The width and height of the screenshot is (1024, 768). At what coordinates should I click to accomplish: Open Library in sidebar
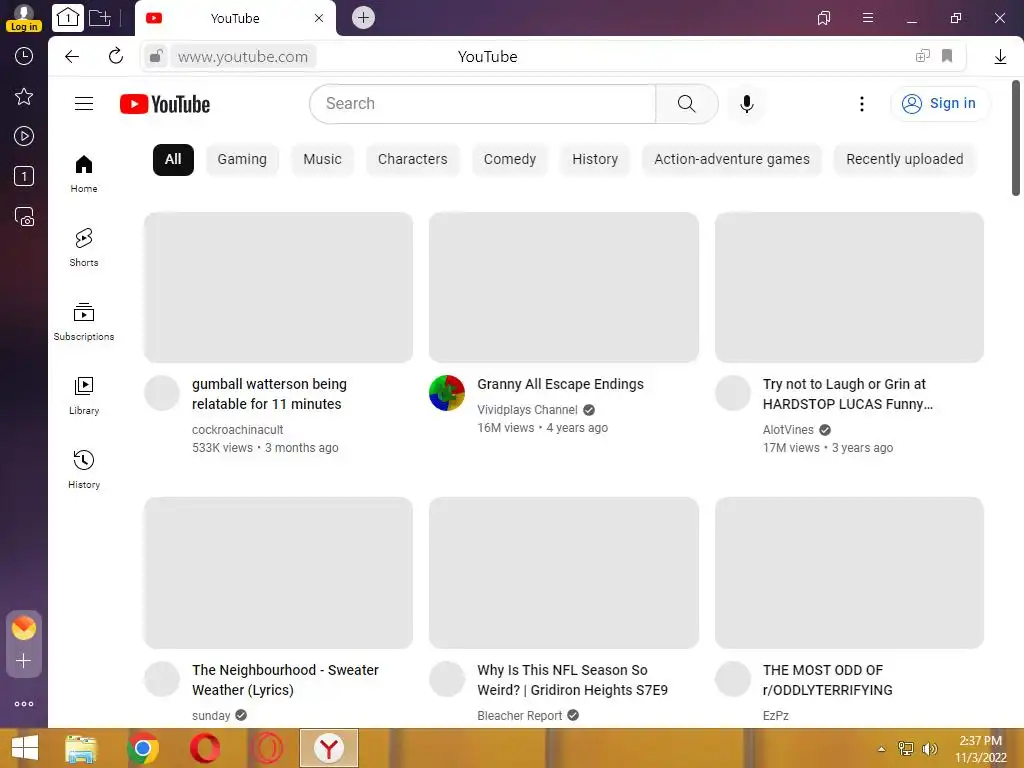coord(84,396)
